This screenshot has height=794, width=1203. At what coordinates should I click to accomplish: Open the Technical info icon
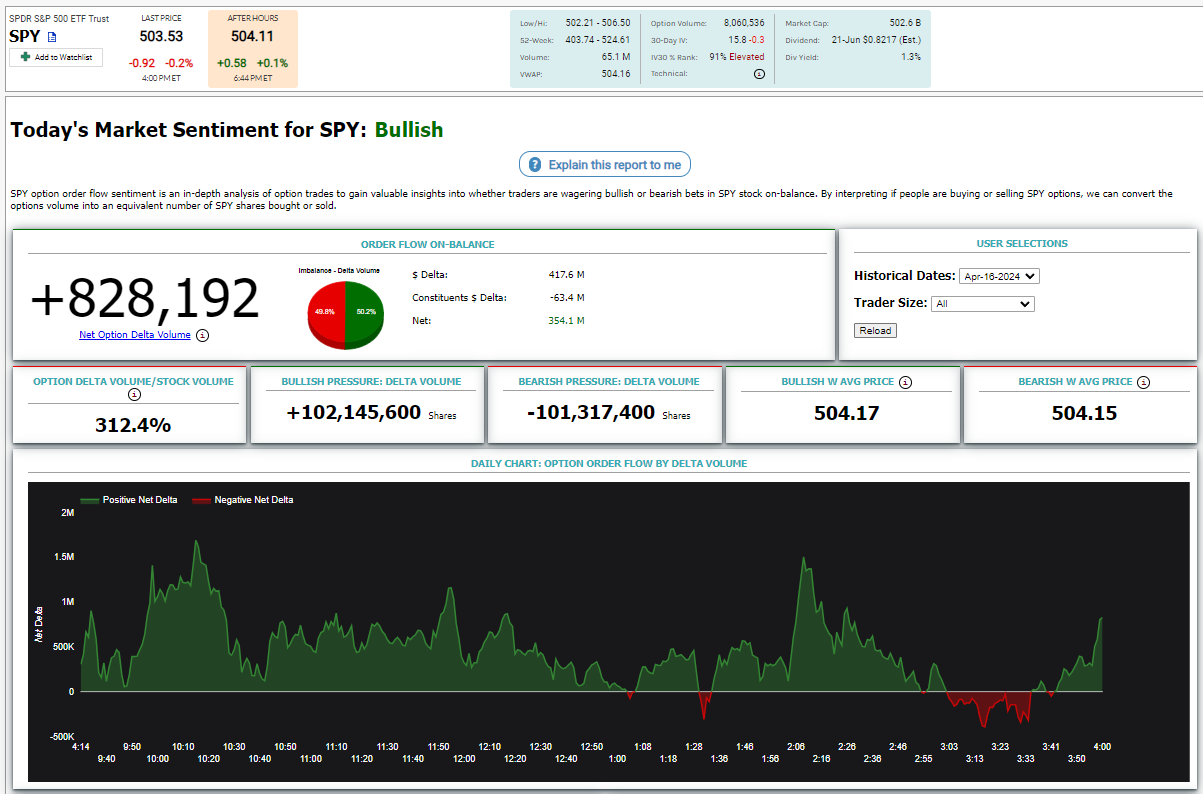[759, 74]
